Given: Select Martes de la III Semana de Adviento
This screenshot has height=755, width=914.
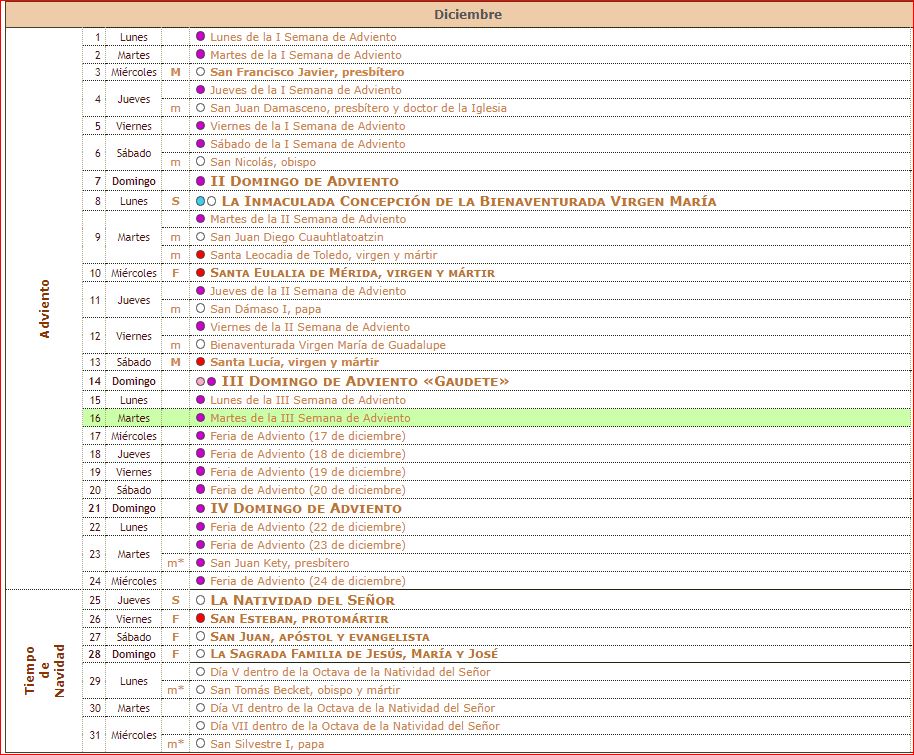Looking at the screenshot, I should click(309, 418).
